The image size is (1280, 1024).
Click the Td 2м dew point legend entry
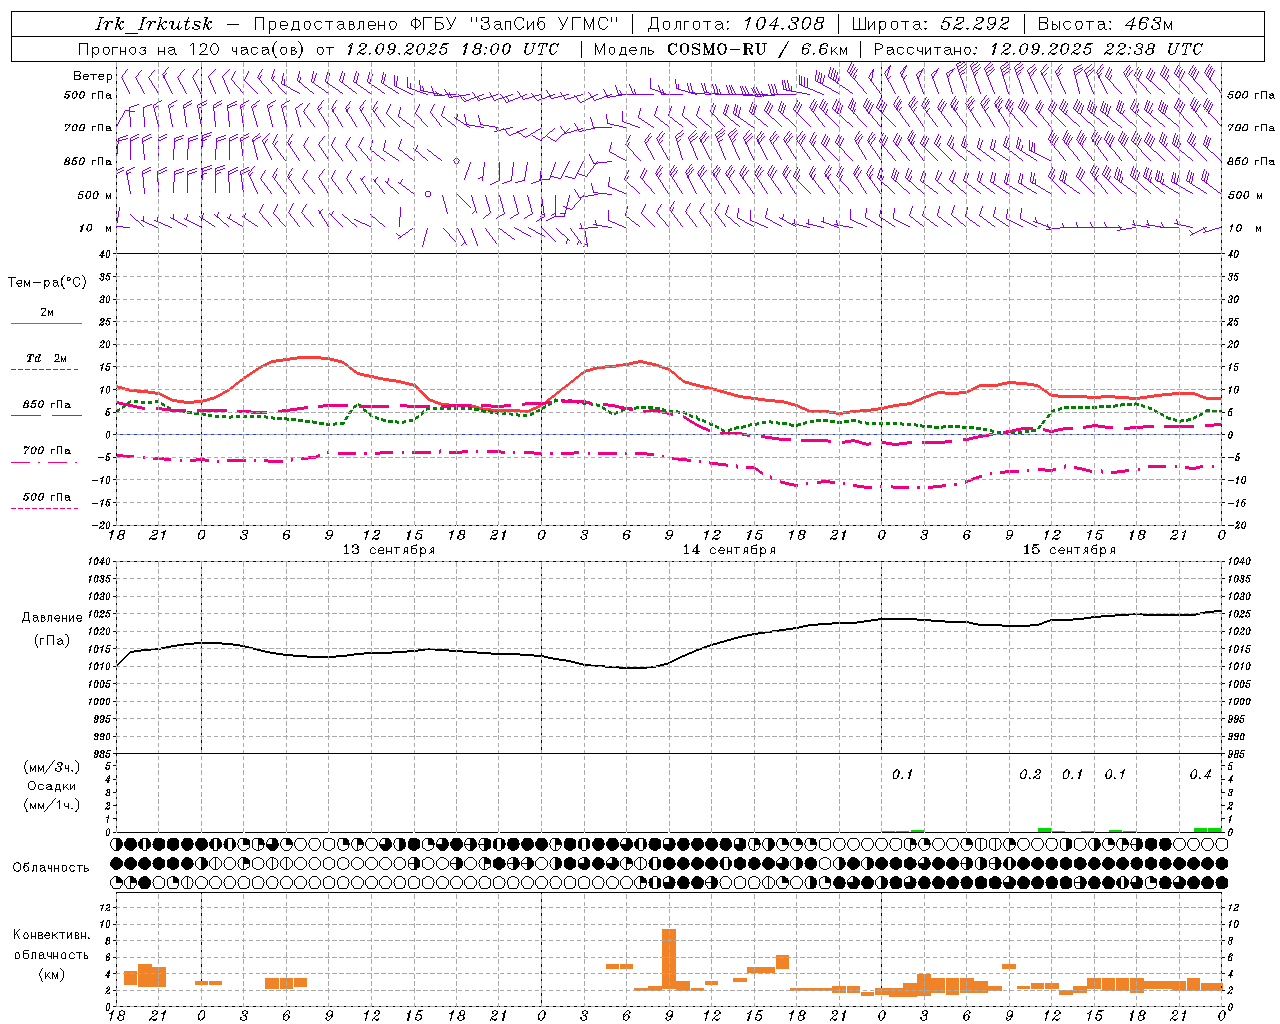47,358
